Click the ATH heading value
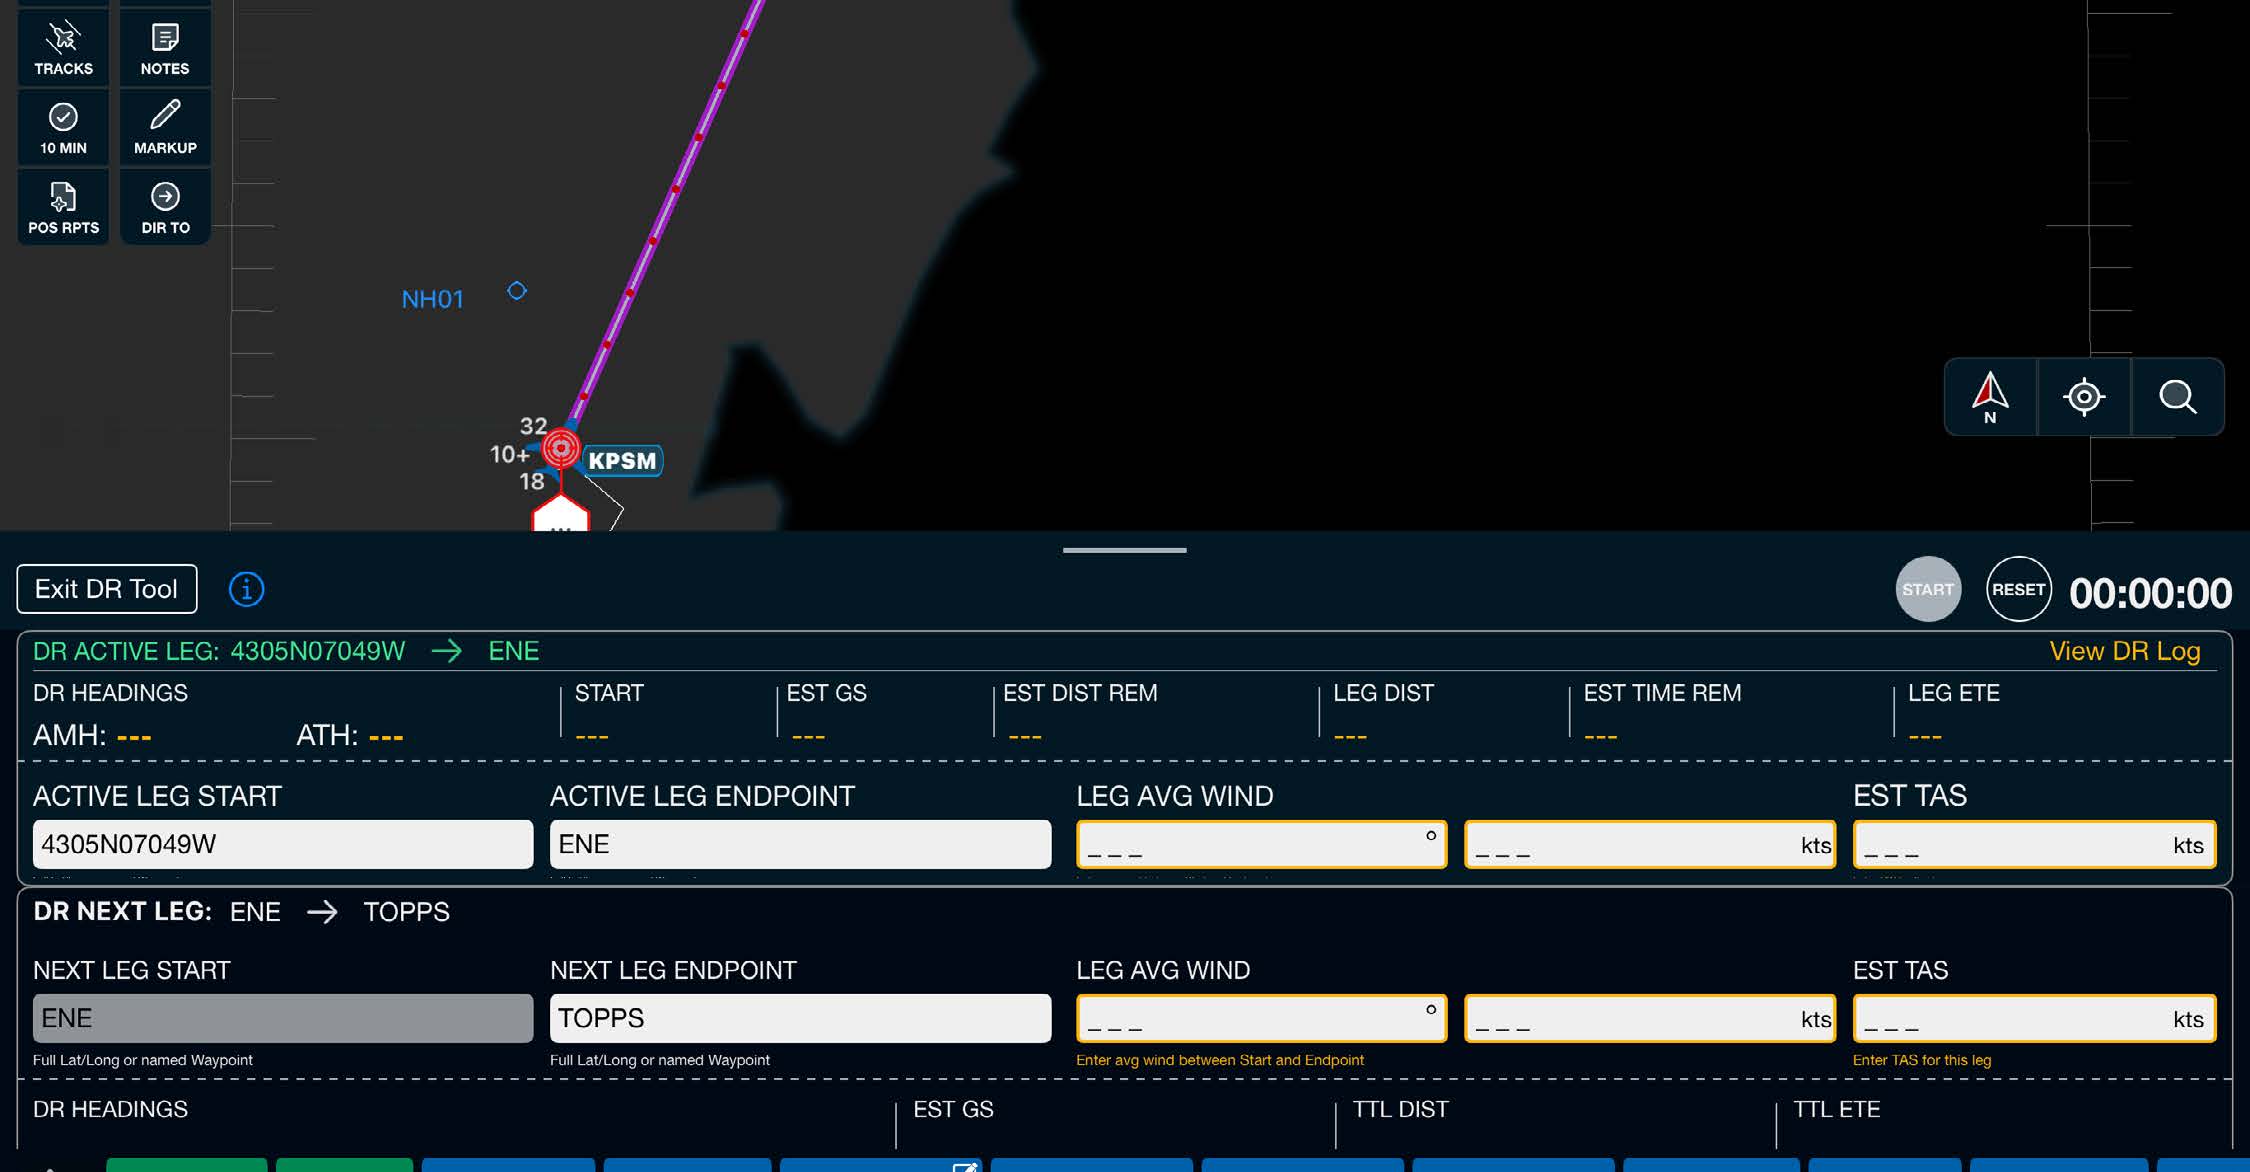This screenshot has width=2250, height=1172. click(x=386, y=737)
